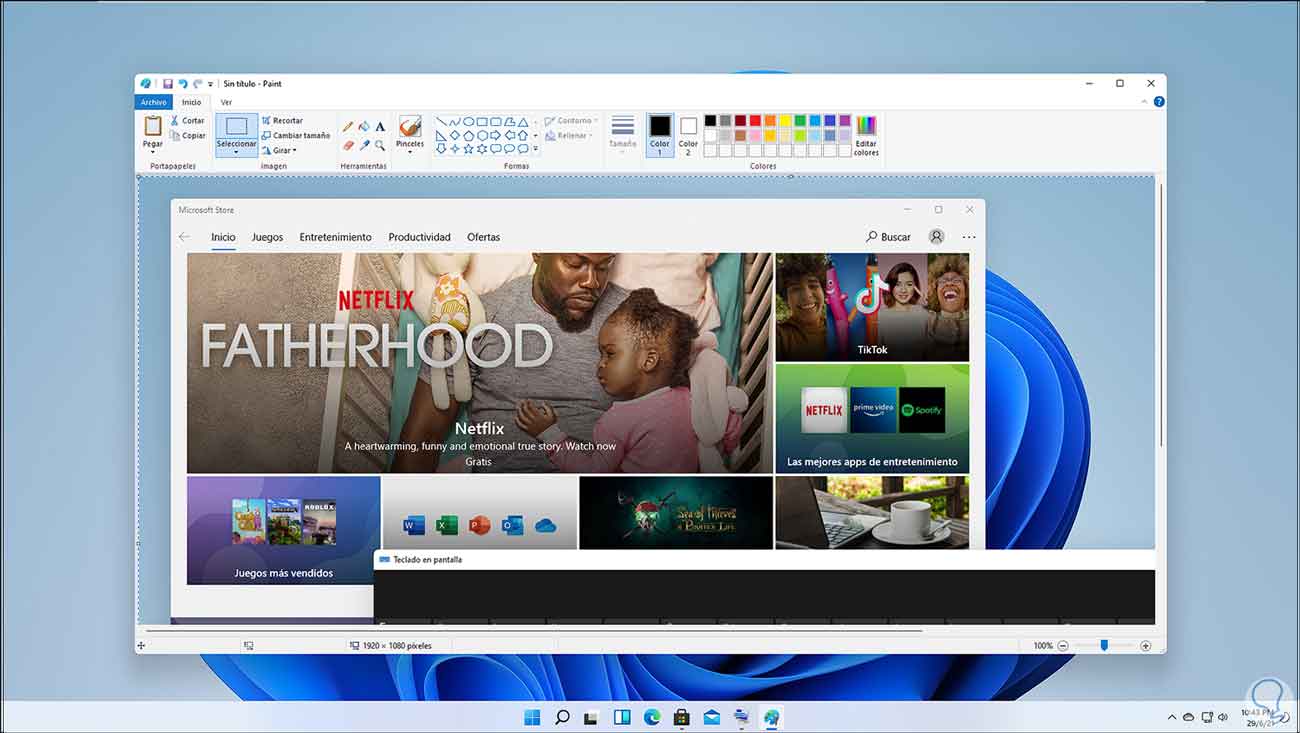Pick the yellow color swatch
1300x733 pixels.
[785, 121]
